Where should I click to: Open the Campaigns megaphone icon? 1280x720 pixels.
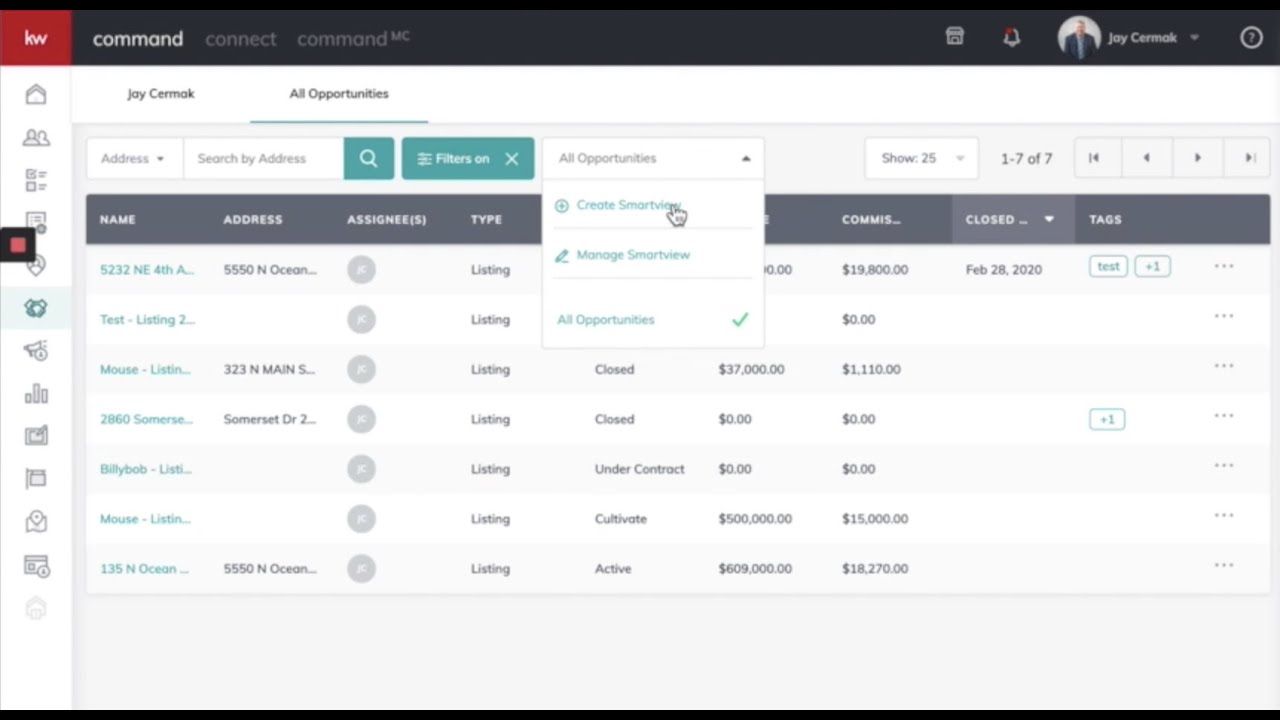36,350
